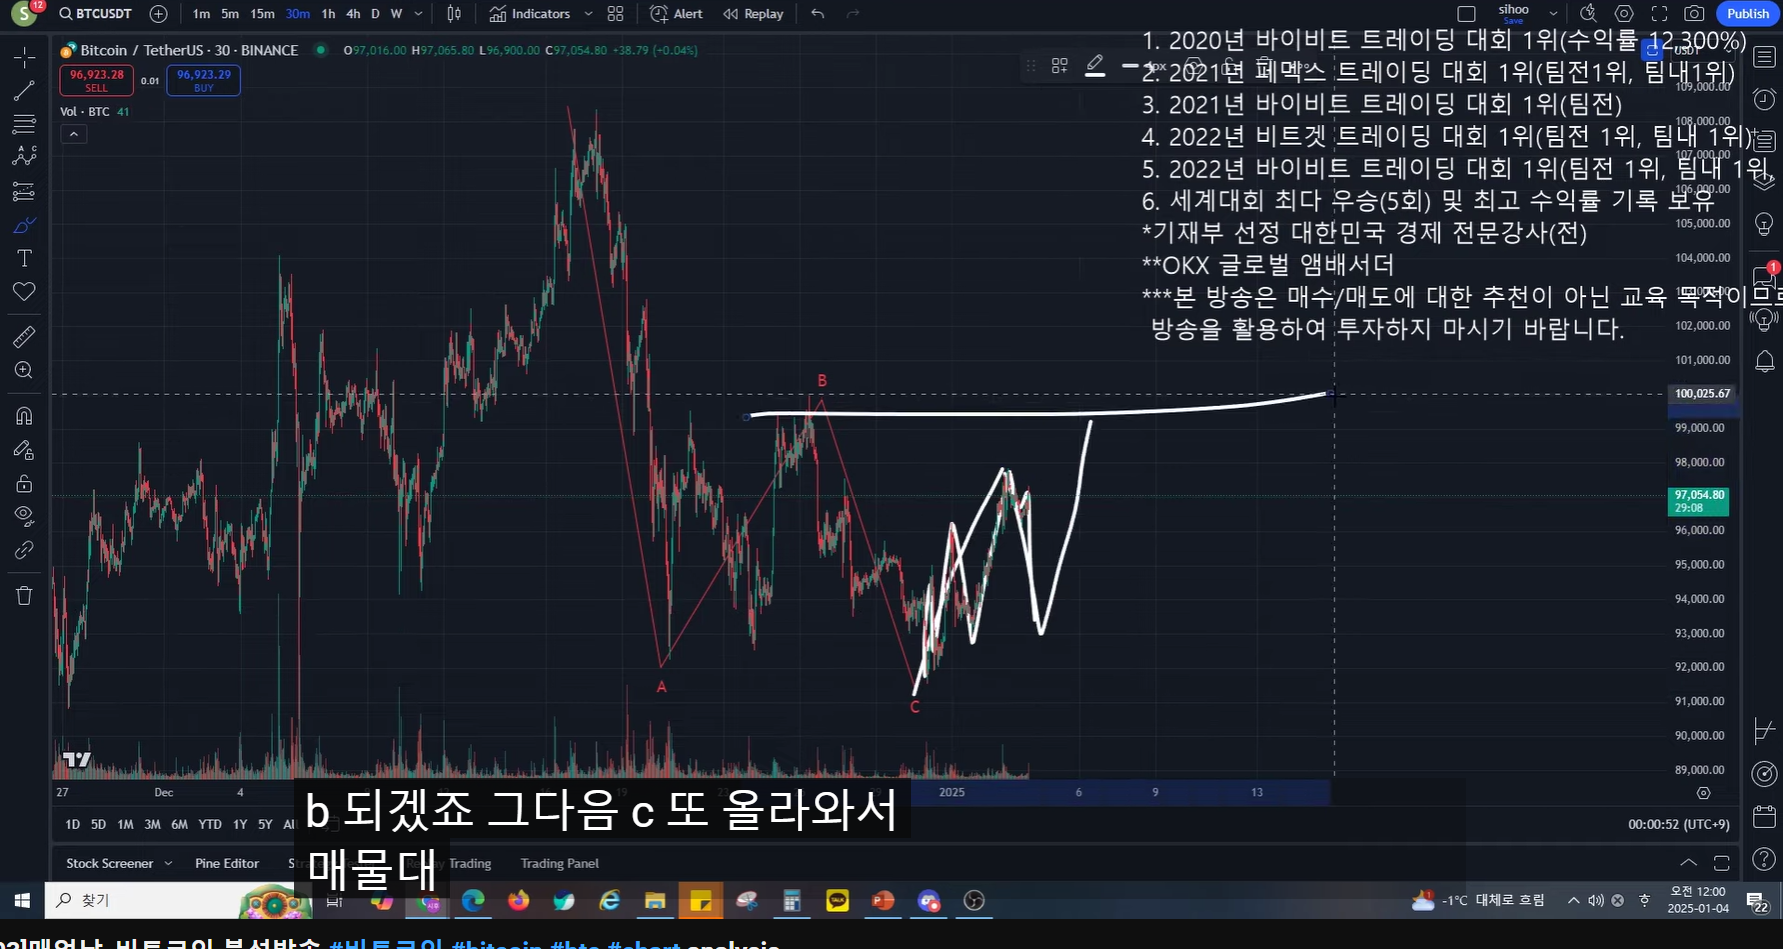Toggle magnet mode for drawings
Screen dimensions: 1783x949
point(24,416)
